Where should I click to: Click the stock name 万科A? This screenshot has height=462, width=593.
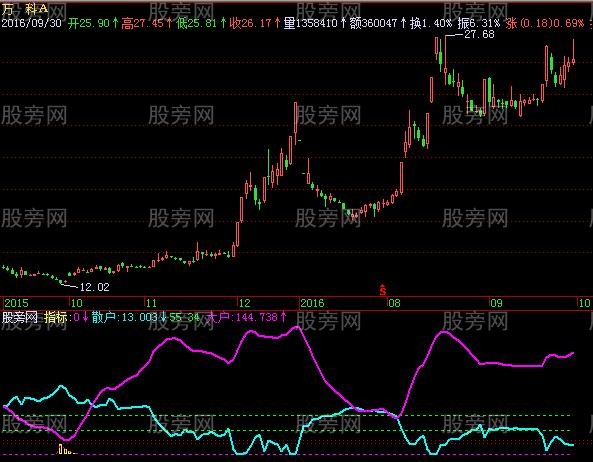(x=25, y=8)
